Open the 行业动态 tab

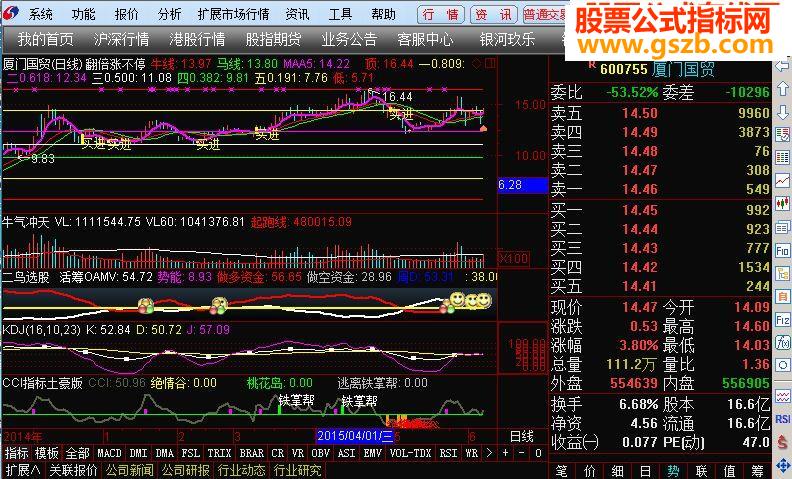pos(241,470)
